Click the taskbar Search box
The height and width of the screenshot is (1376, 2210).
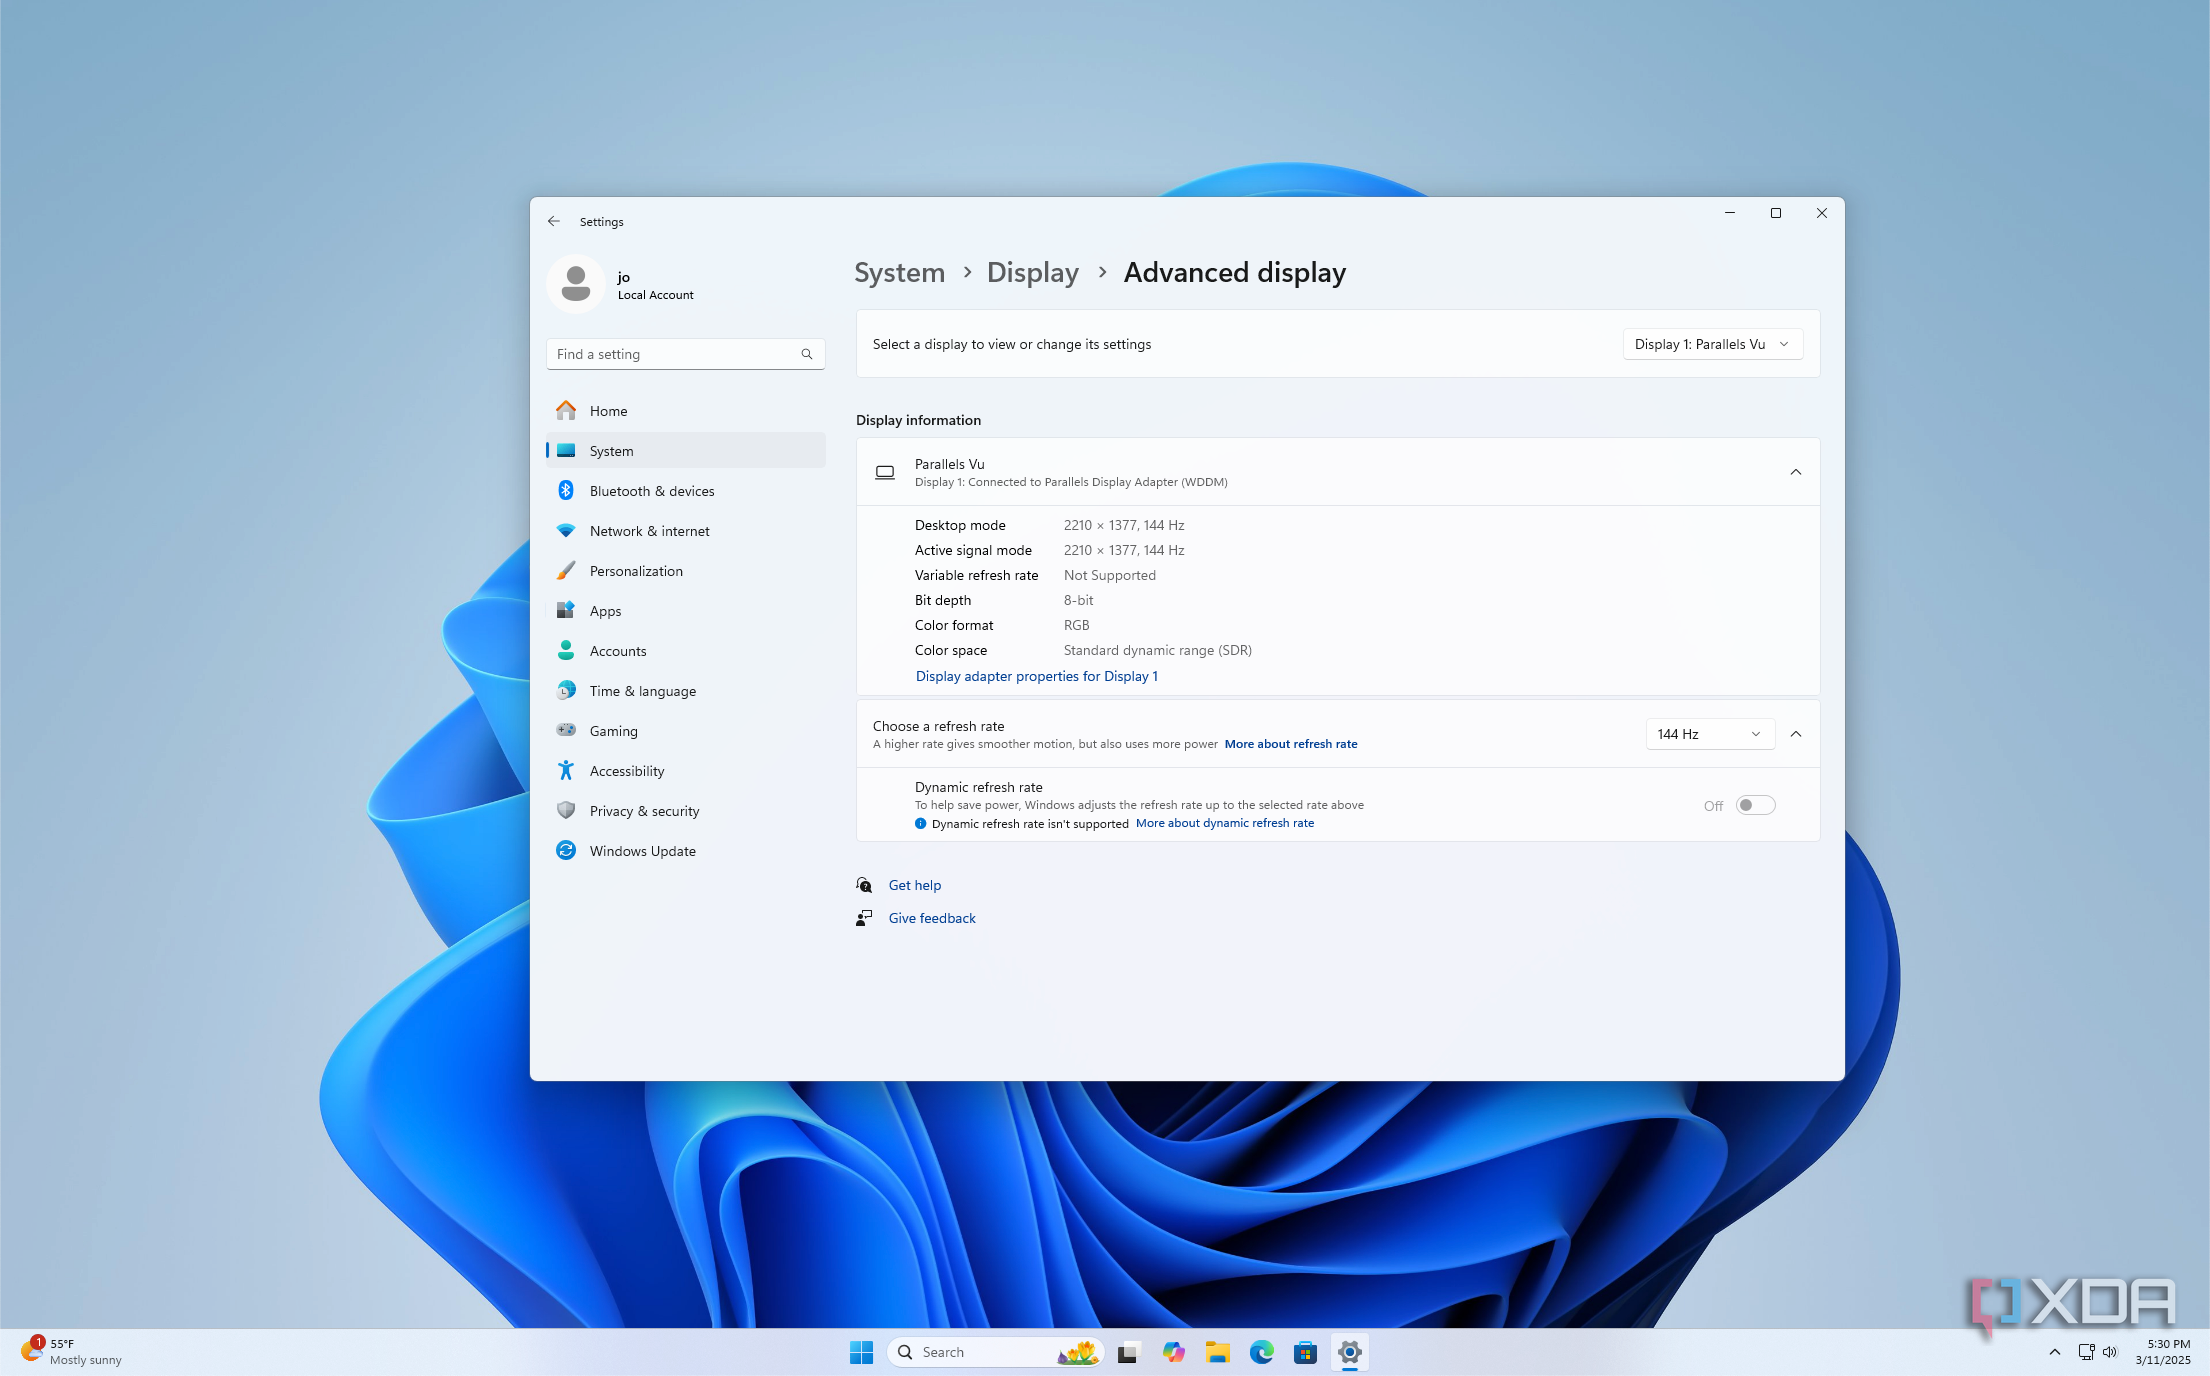click(x=996, y=1352)
